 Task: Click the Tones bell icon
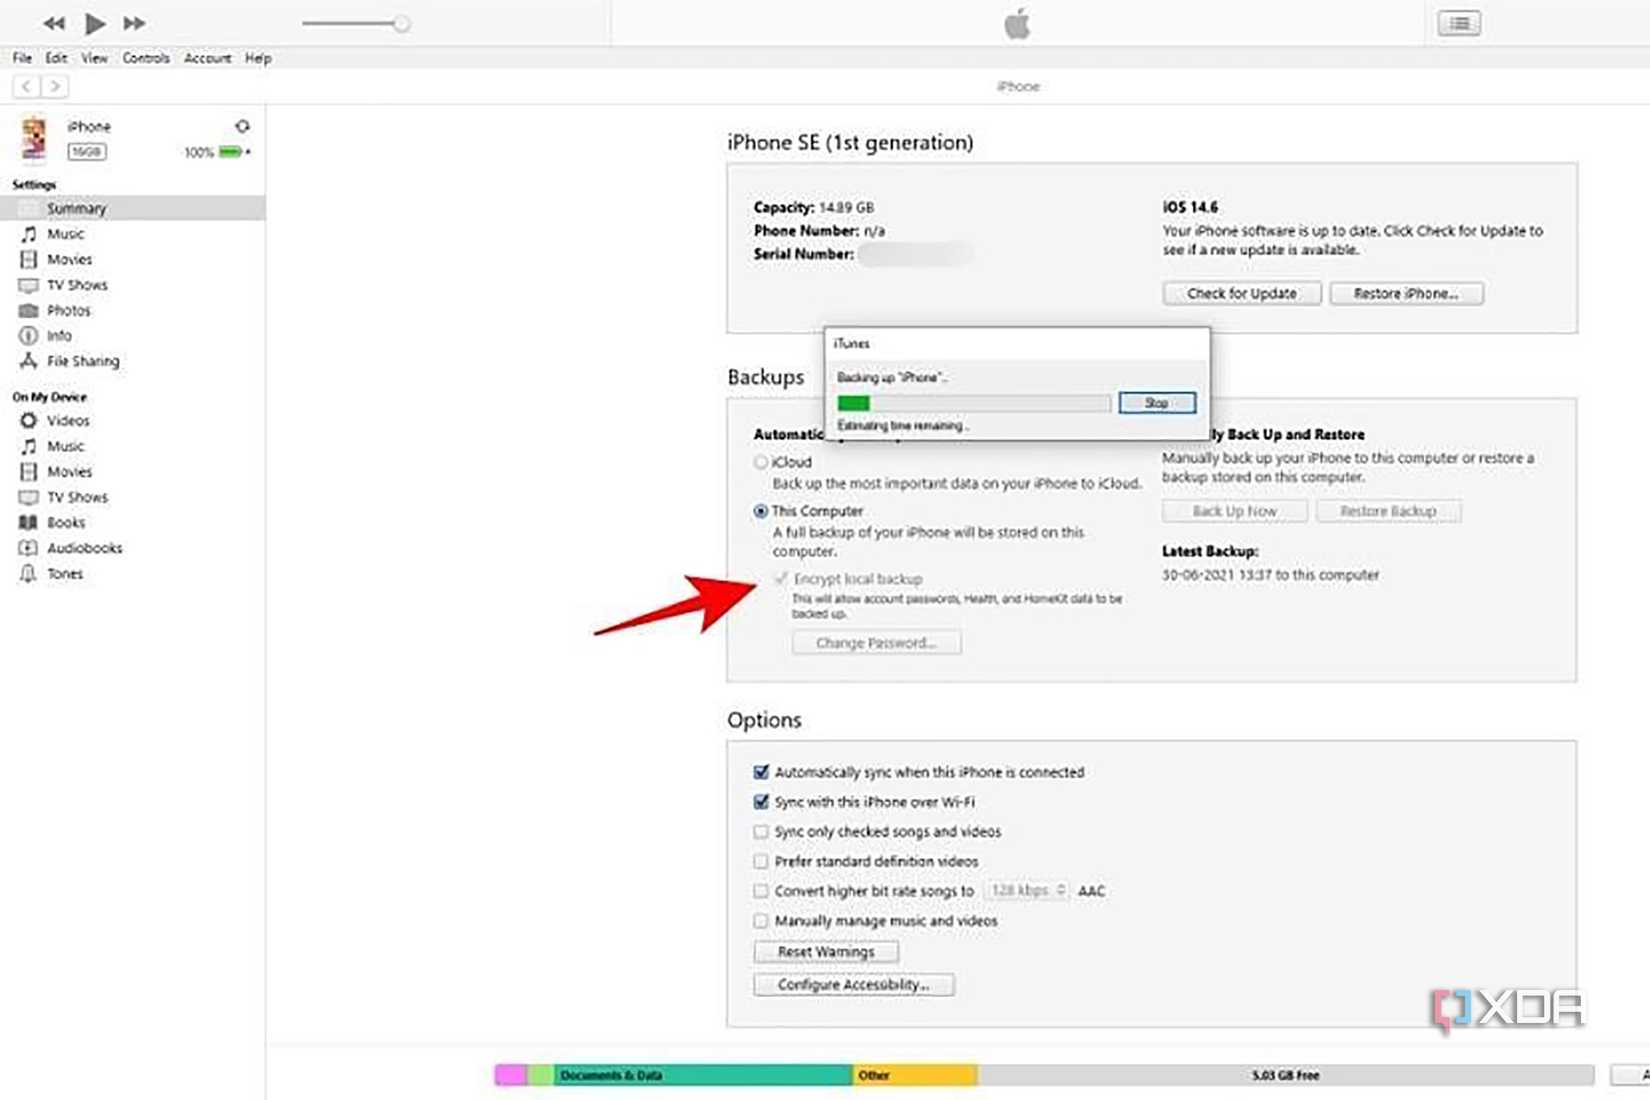coord(29,574)
